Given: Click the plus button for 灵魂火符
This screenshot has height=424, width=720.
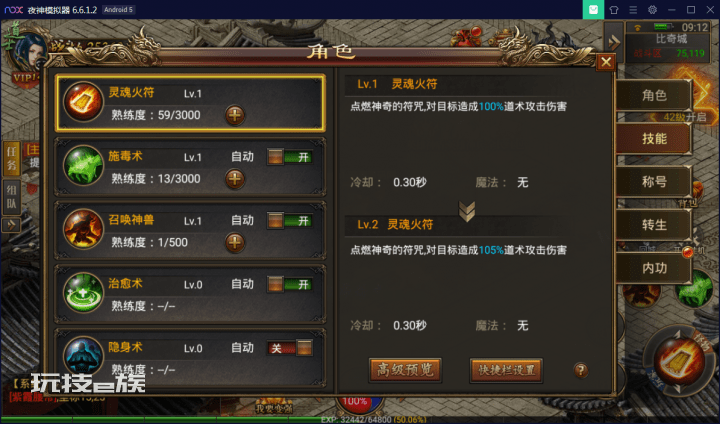Looking at the screenshot, I should 235,115.
